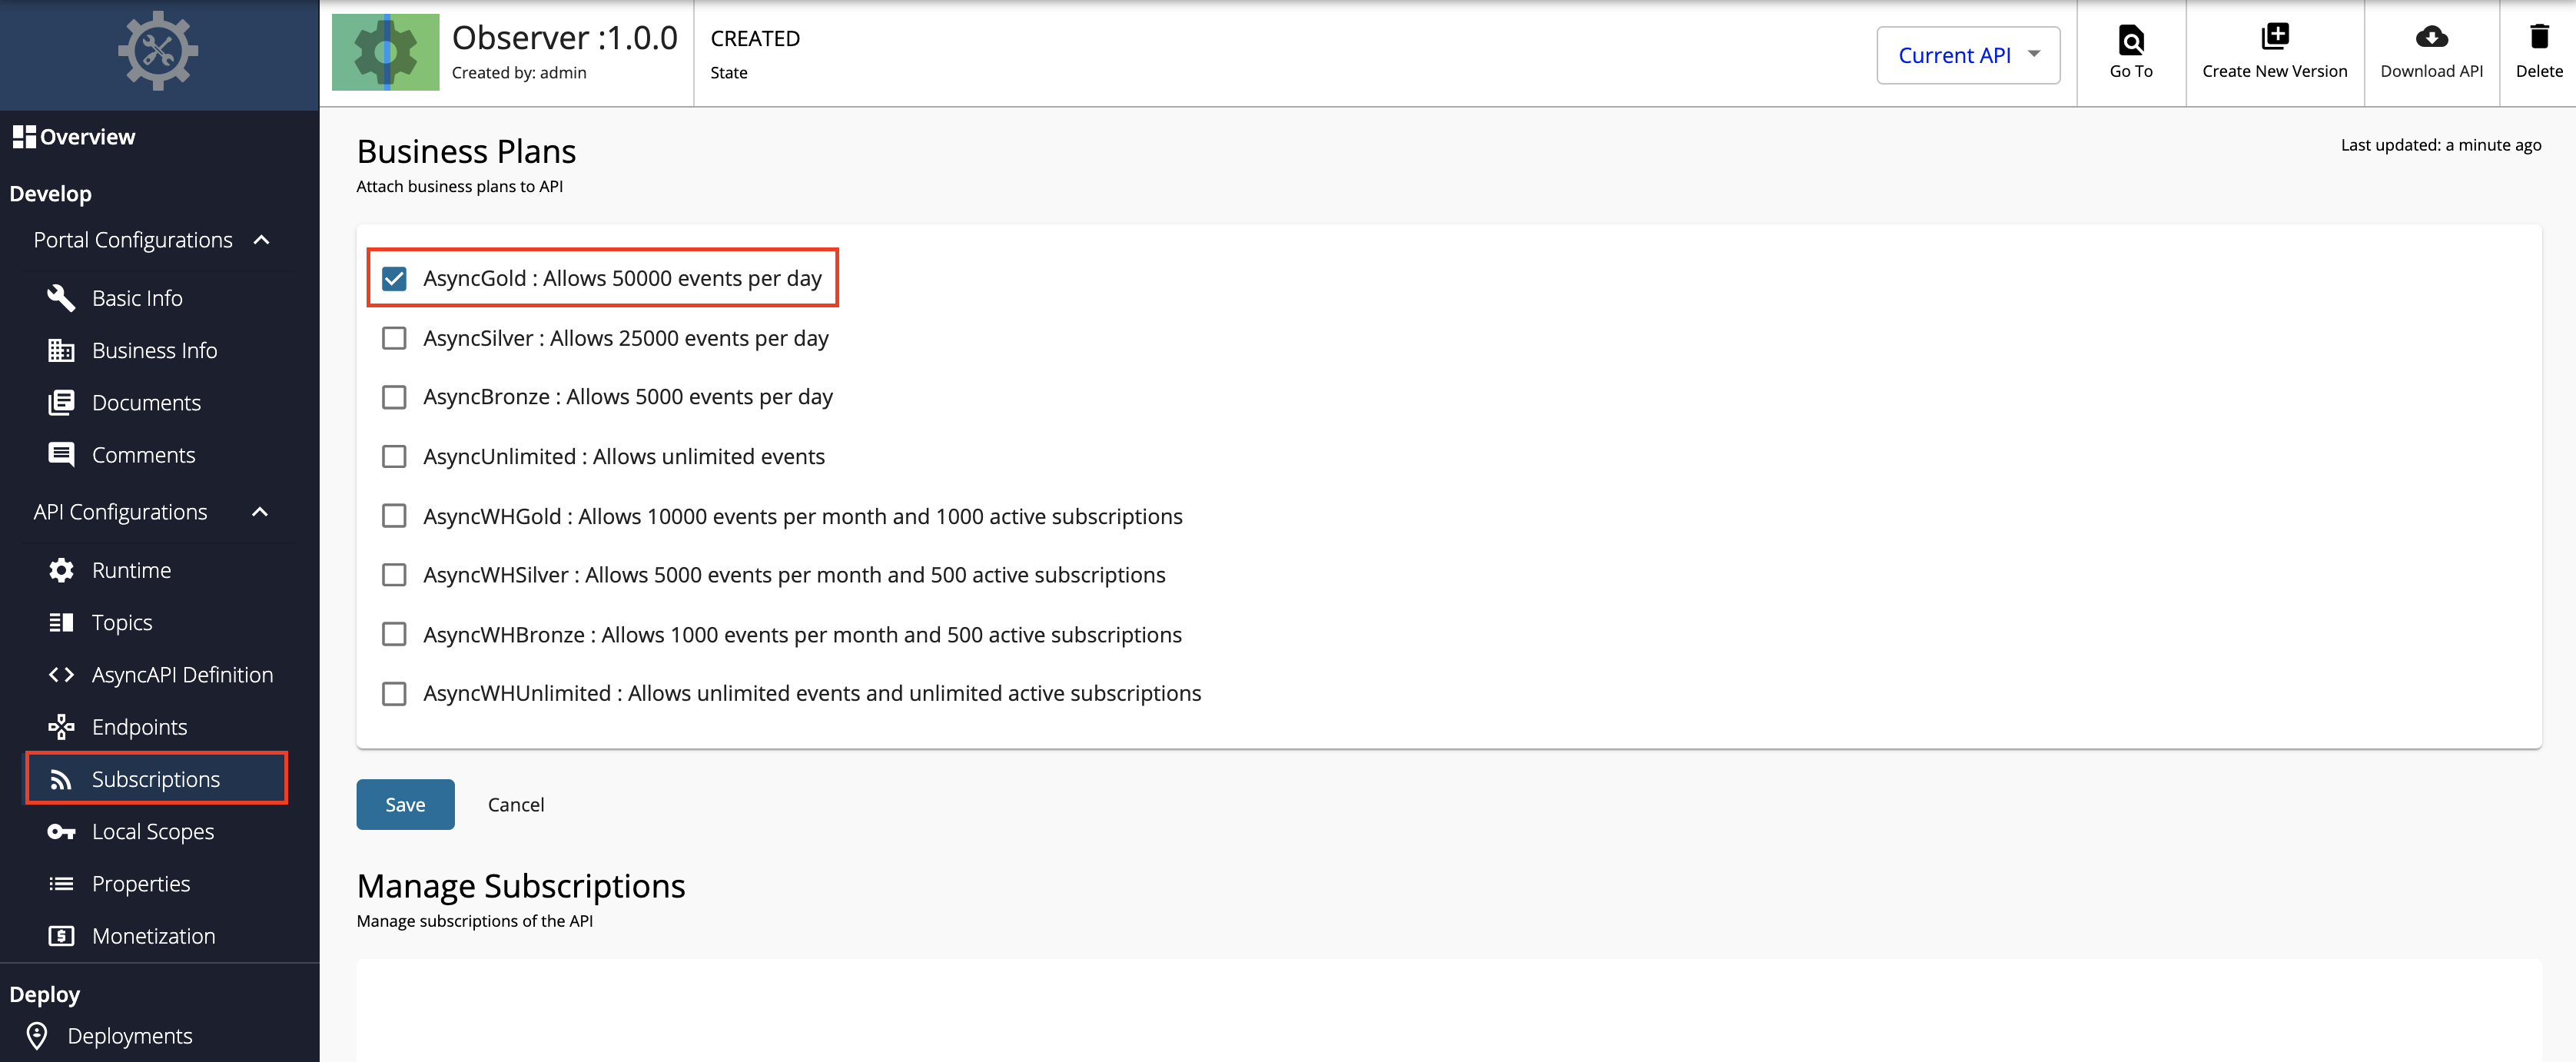The height and width of the screenshot is (1062, 2576).
Task: Click the Create New Version icon
Action: (x=2274, y=37)
